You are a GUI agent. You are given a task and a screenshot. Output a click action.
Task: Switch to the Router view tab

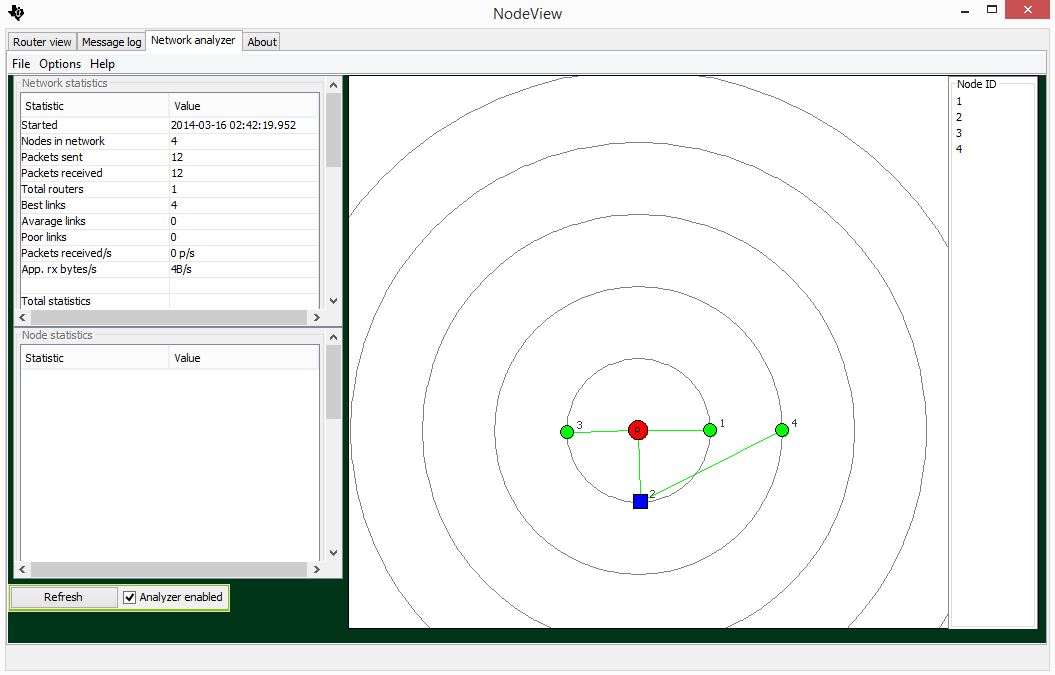(x=42, y=42)
